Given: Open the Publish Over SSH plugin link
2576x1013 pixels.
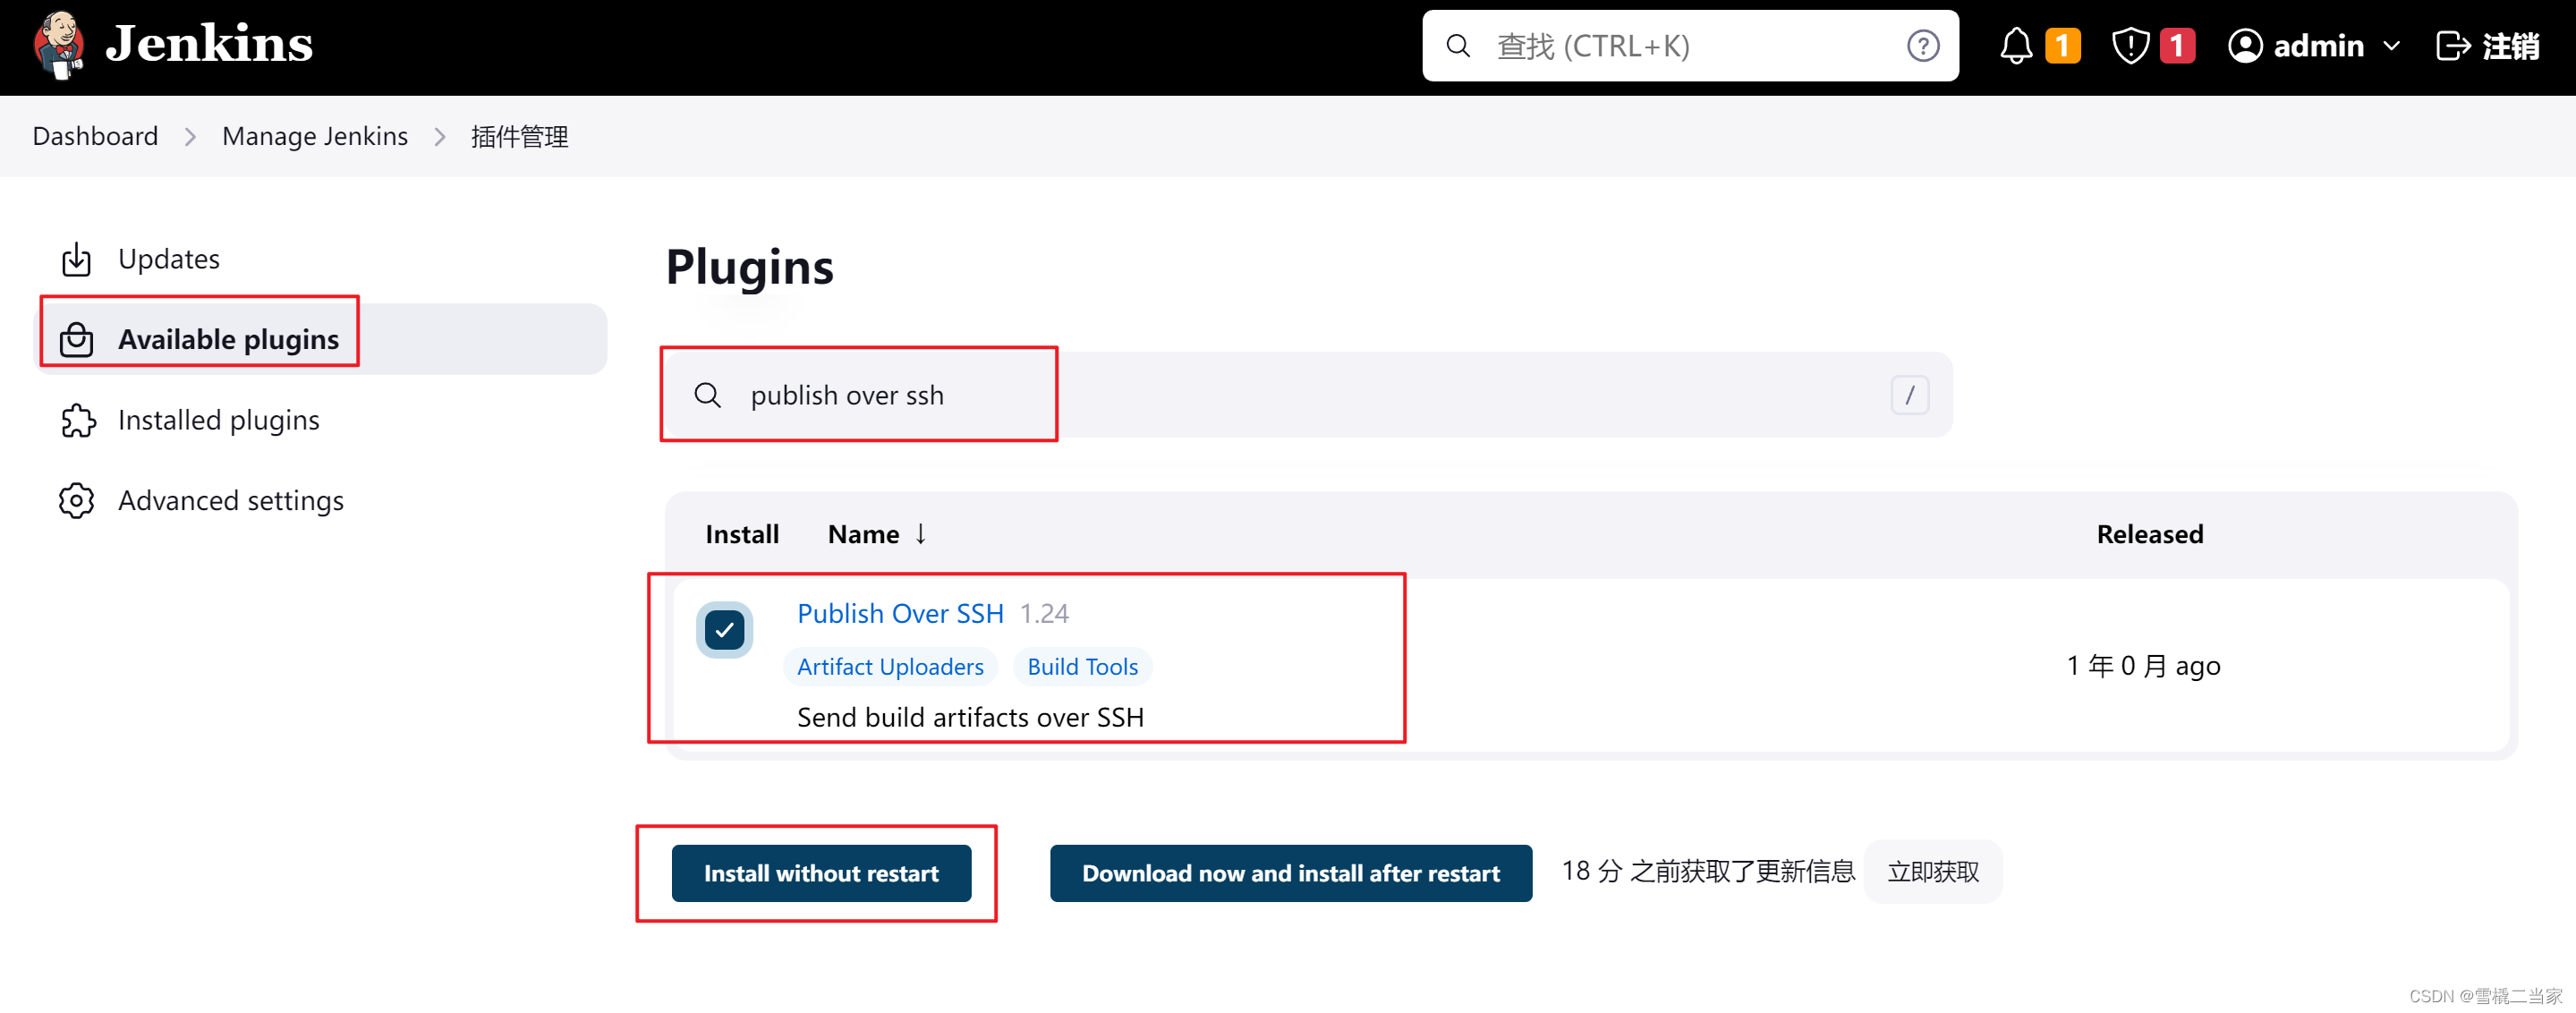Looking at the screenshot, I should pos(900,613).
